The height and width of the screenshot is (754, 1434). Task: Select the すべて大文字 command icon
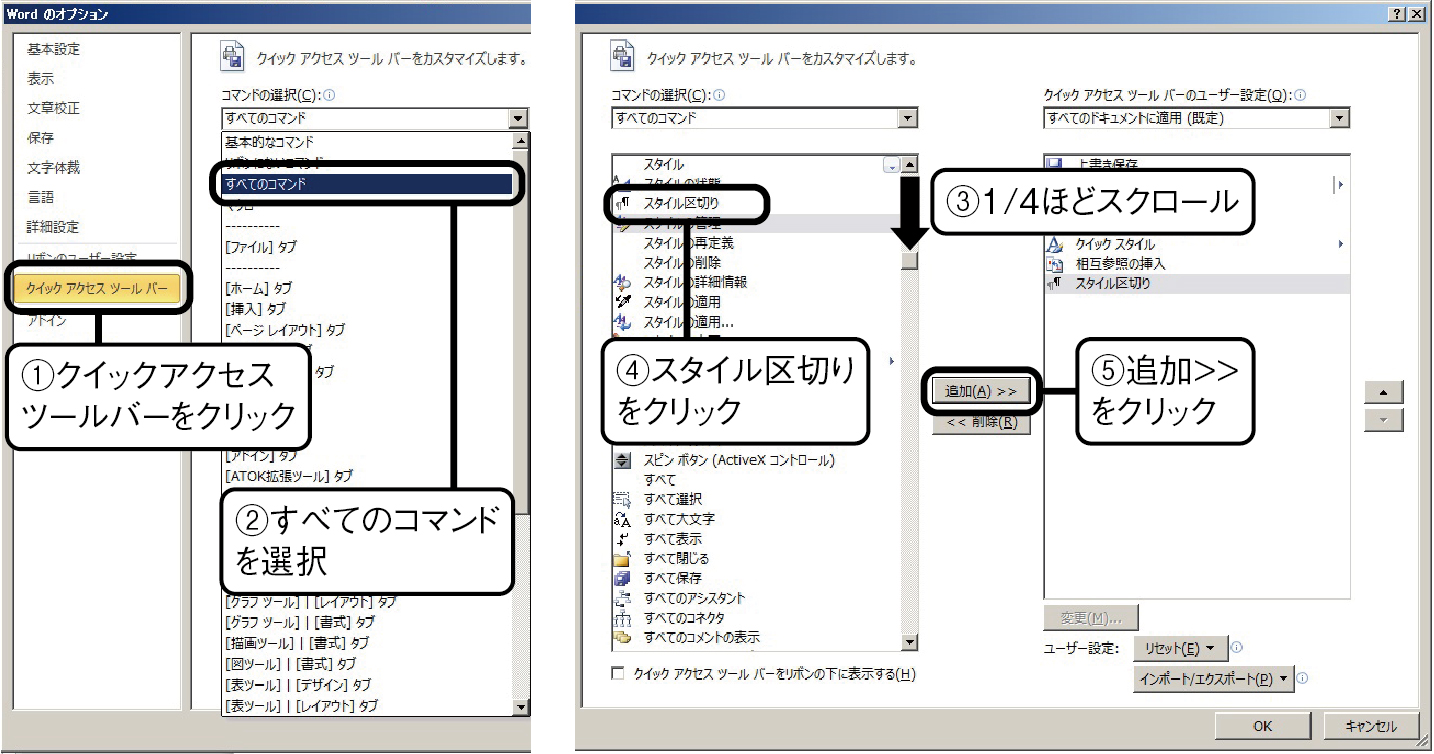[x=622, y=519]
